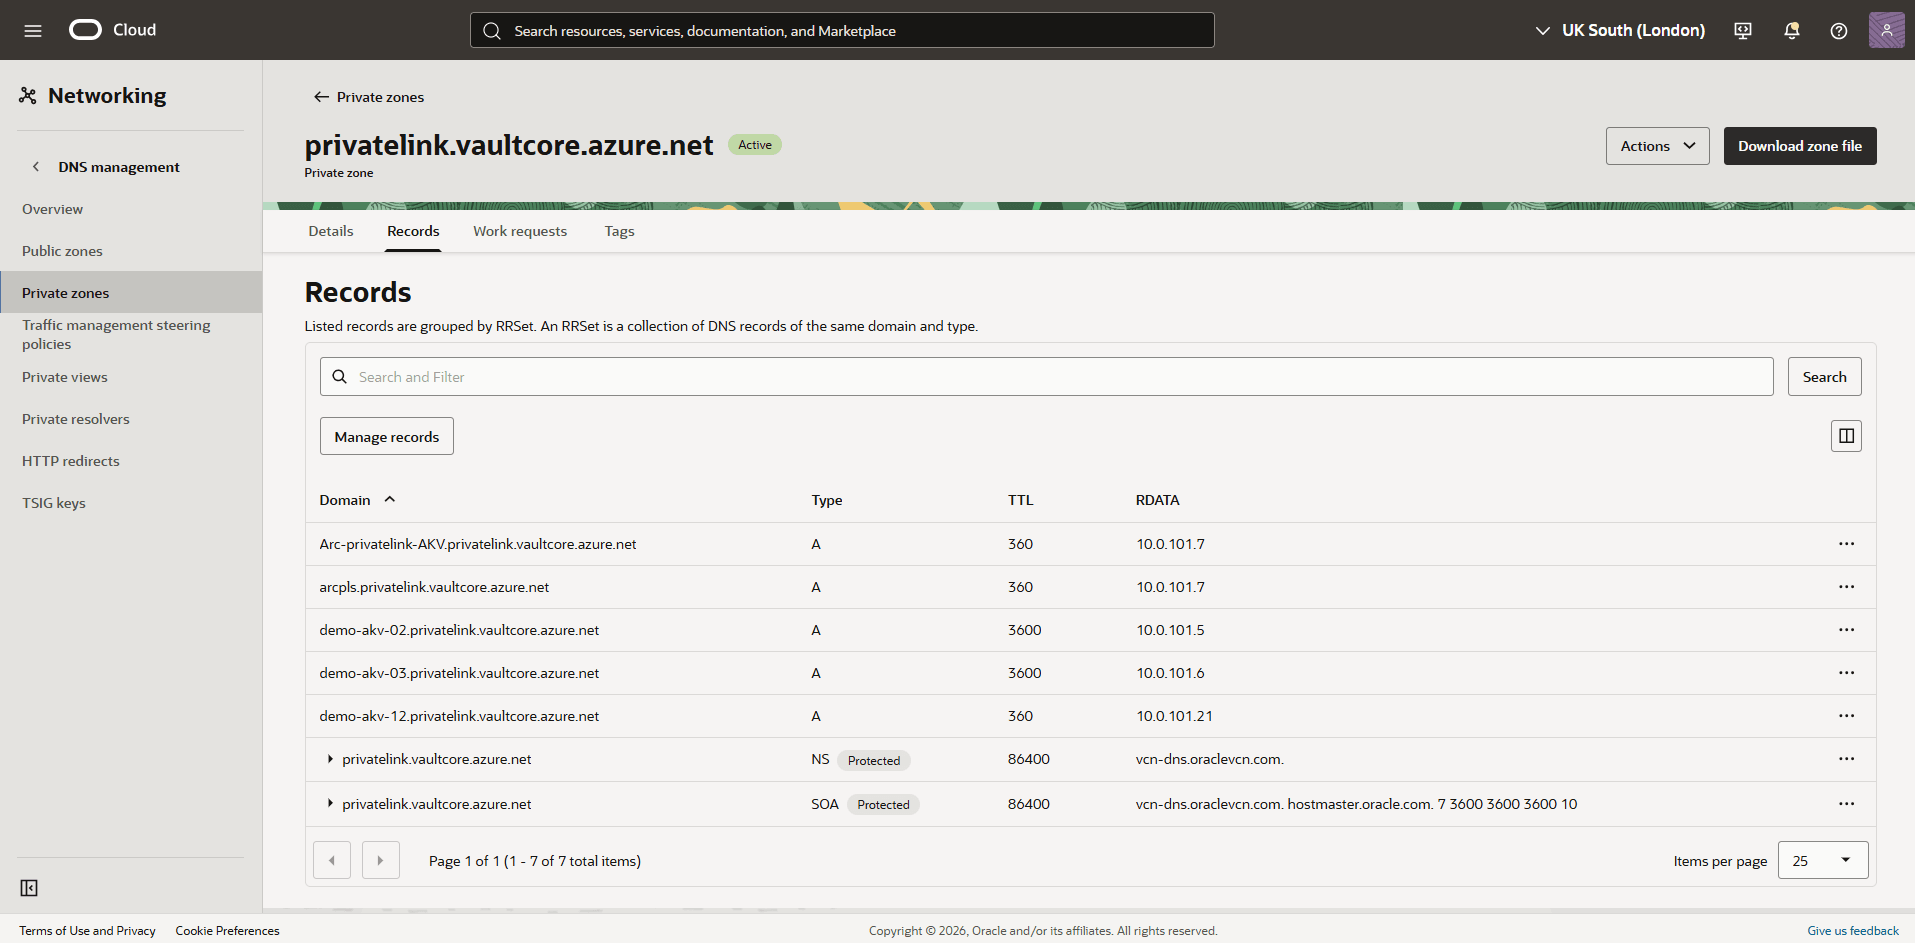
Task: Open the items per page dropdown
Action: (x=1821, y=860)
